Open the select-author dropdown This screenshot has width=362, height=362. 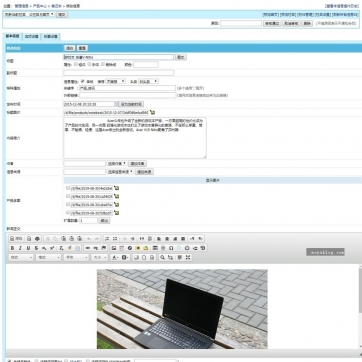point(117,164)
